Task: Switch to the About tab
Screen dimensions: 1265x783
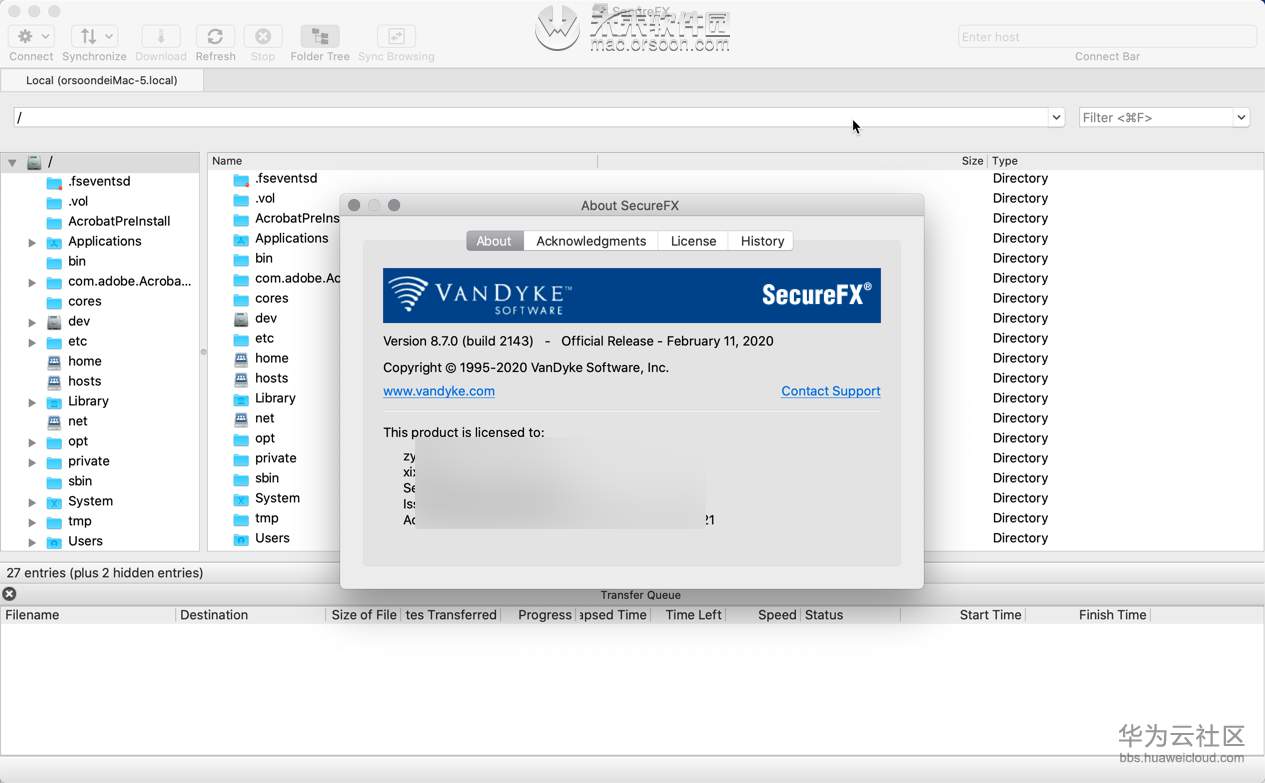Action: tap(494, 241)
